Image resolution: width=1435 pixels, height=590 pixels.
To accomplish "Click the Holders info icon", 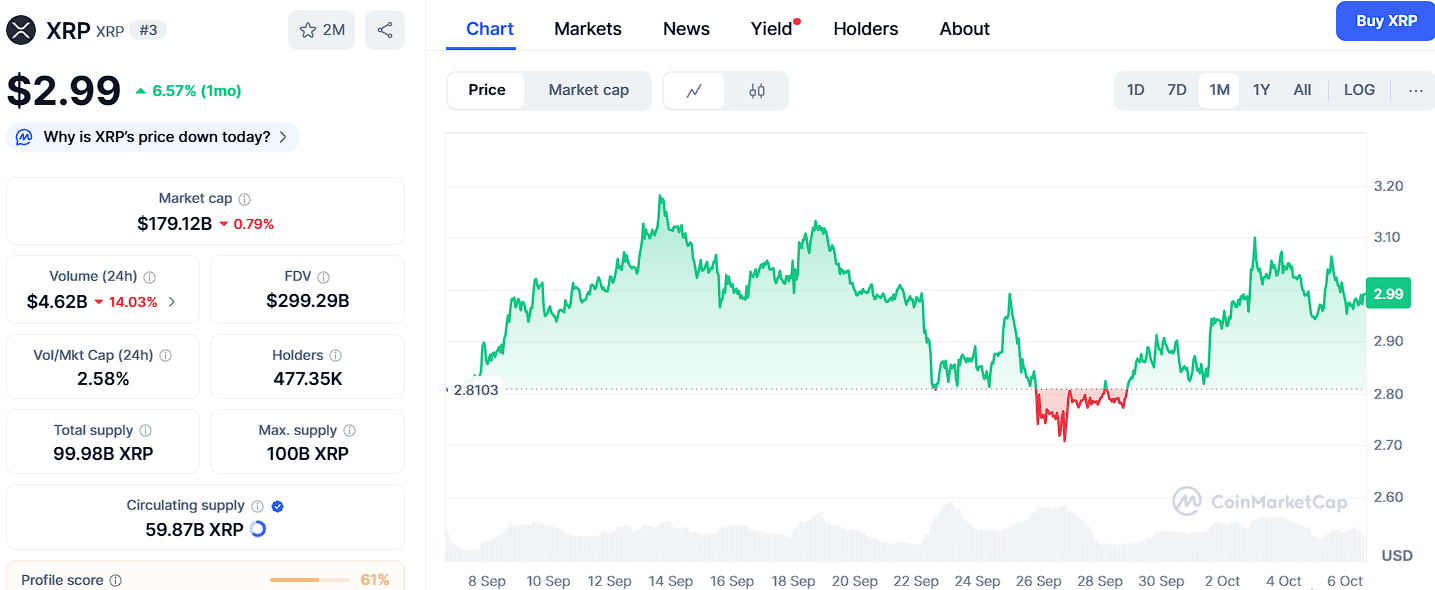I will tap(335, 356).
